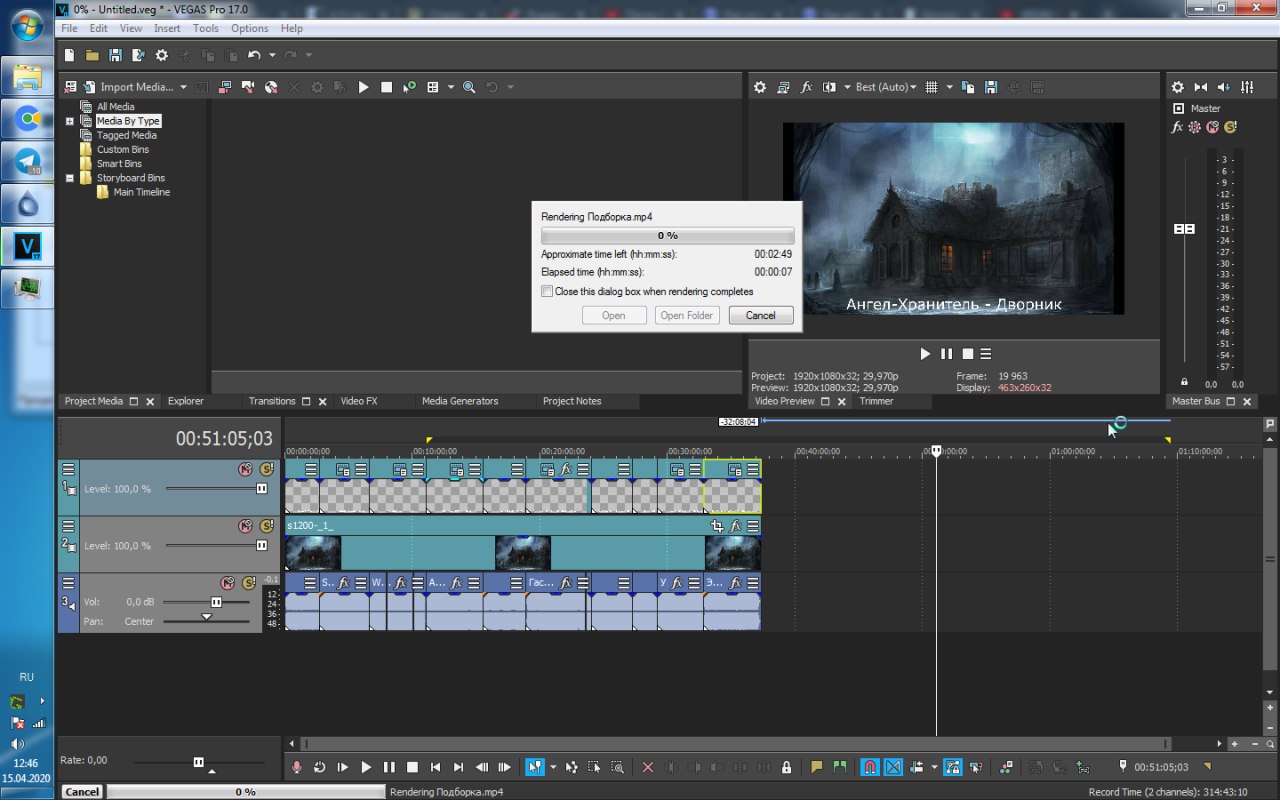Viewport: 1280px width, 800px height.
Task: Collapse the Storyboard Bins tree node
Action: coord(70,178)
